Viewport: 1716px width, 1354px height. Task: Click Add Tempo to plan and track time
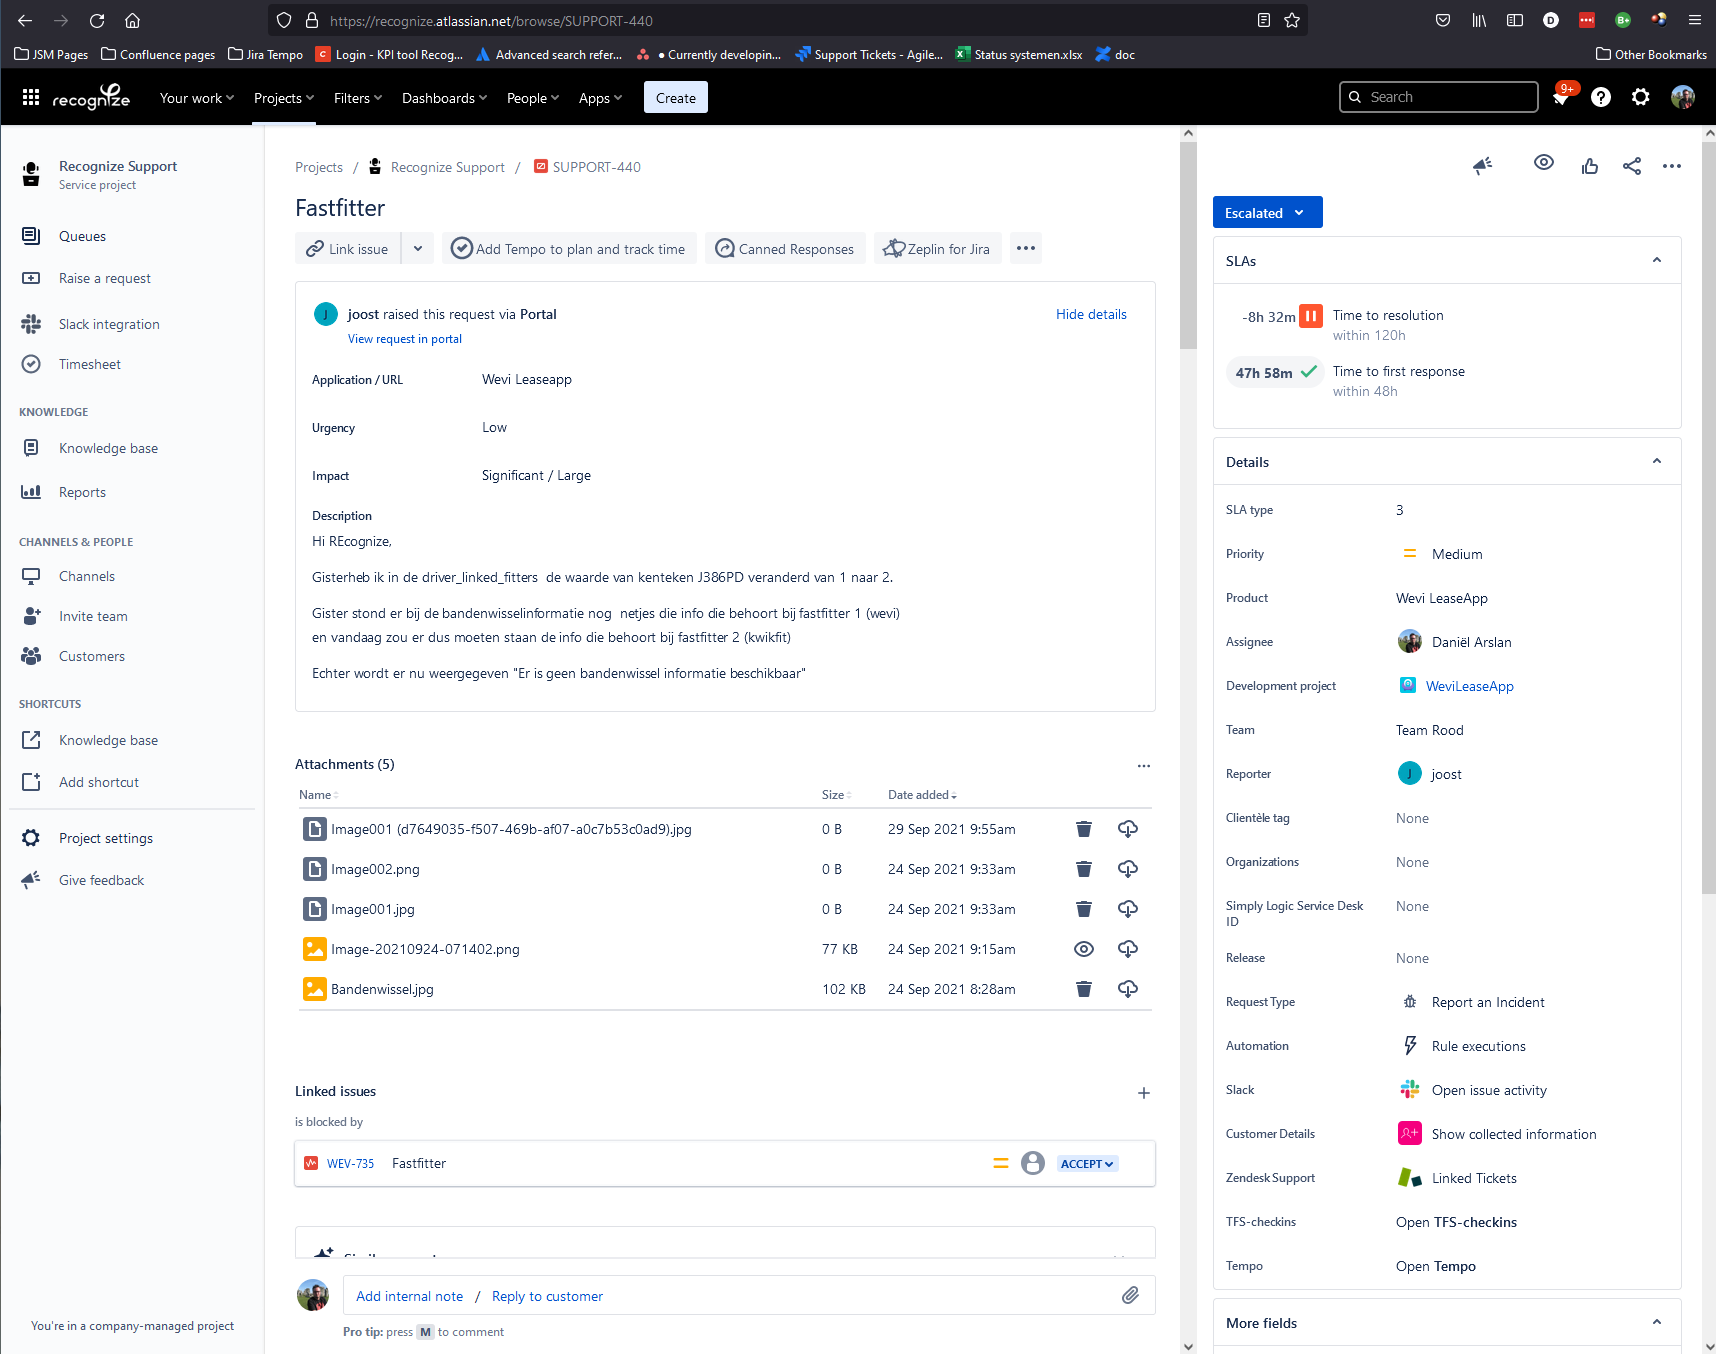coord(569,248)
